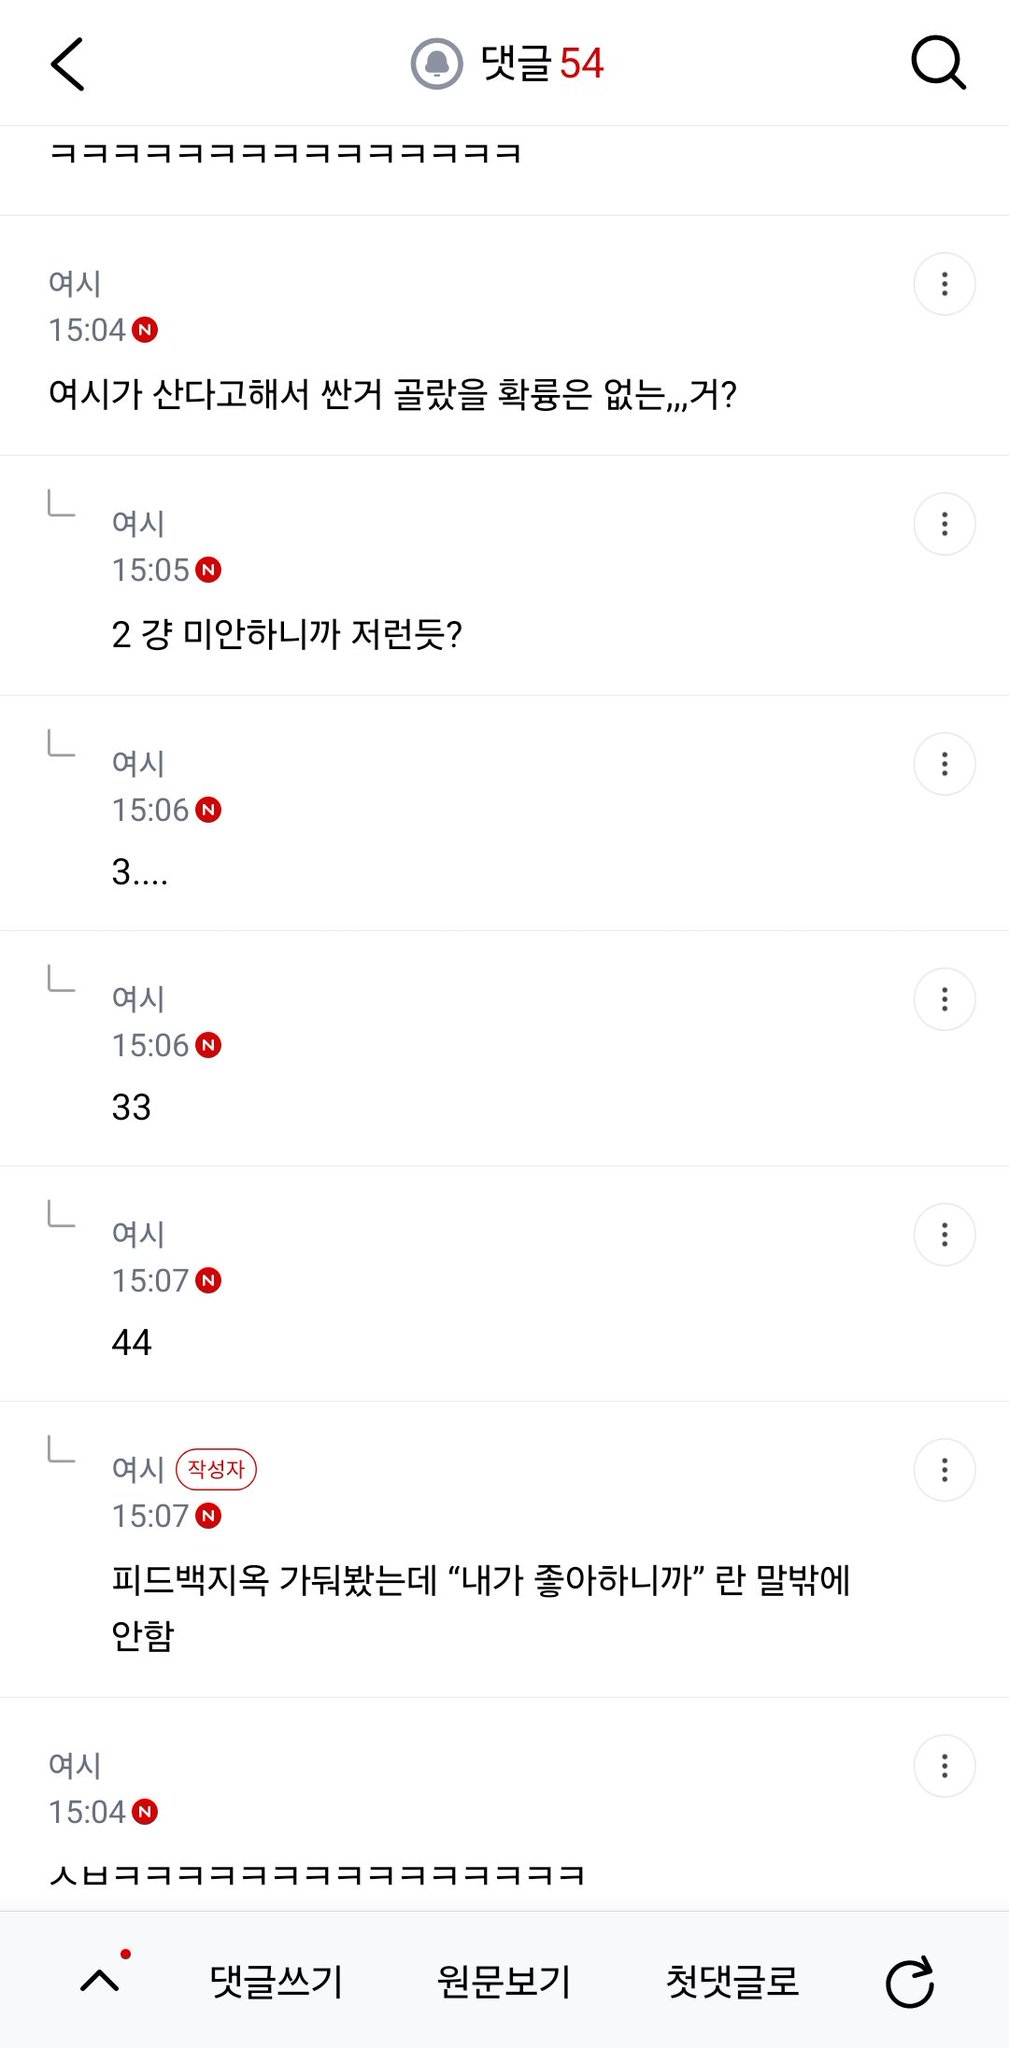Go back using the top-left arrow

[68, 64]
